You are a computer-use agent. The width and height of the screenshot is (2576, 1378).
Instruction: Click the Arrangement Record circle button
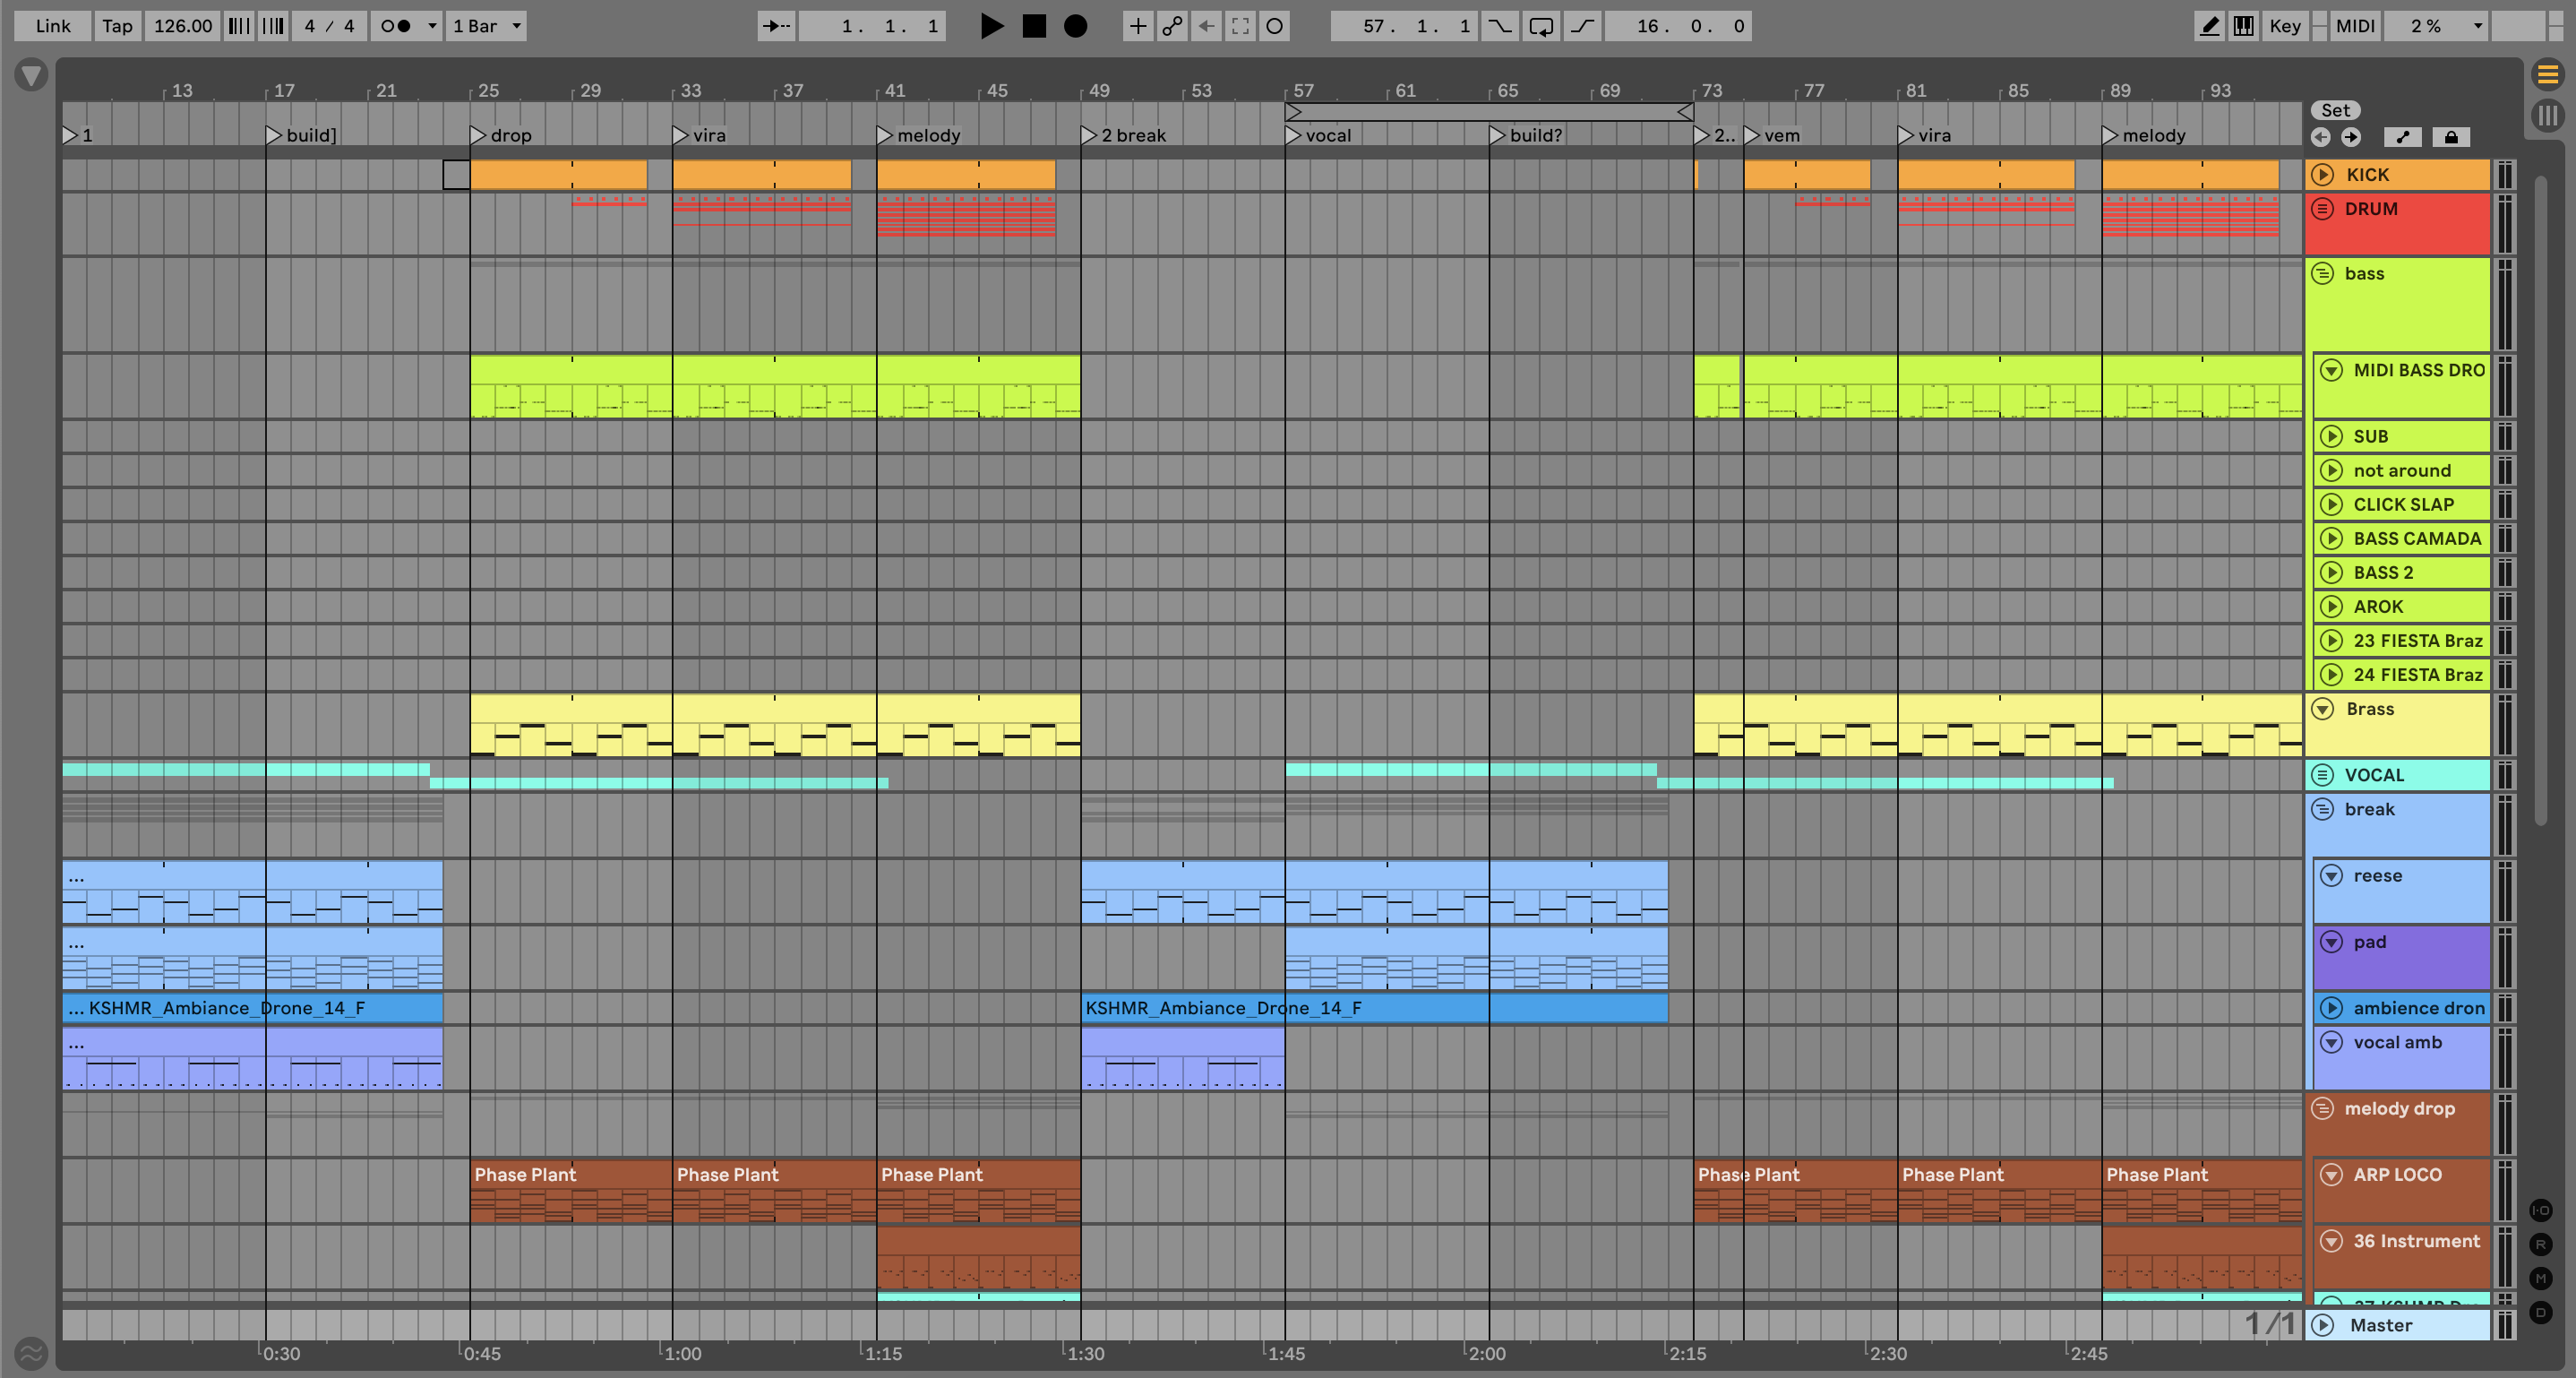point(1075,26)
